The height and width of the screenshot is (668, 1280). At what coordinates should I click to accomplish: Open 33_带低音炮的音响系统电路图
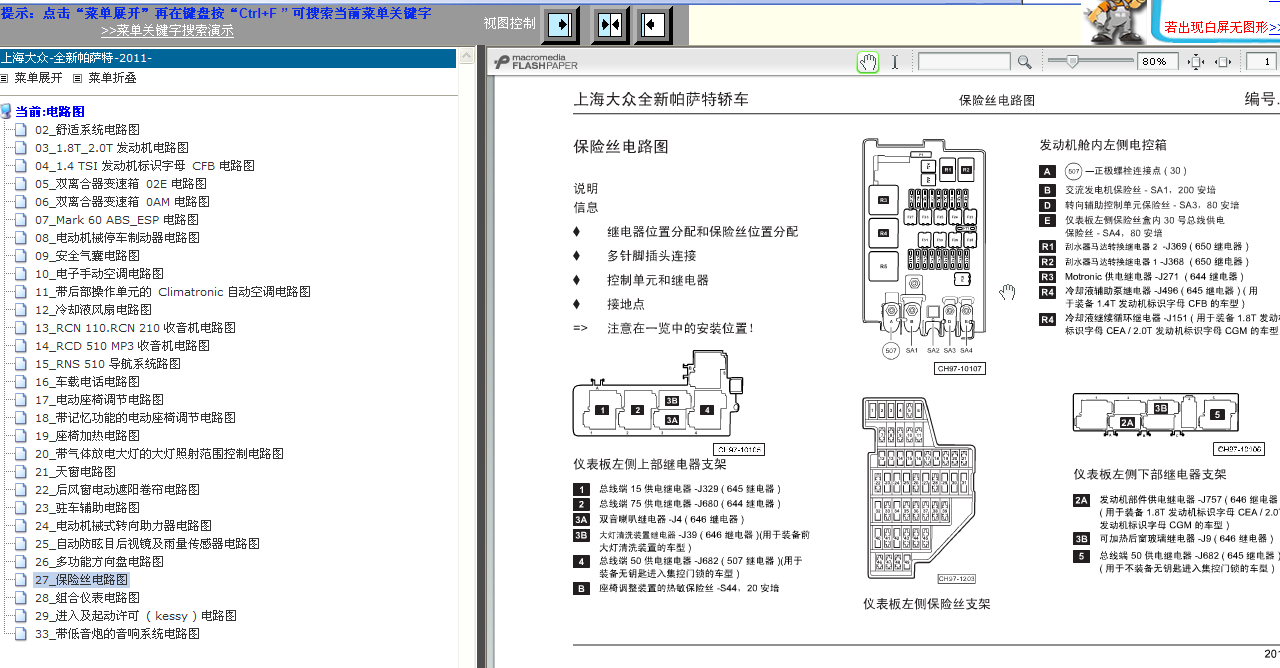(117, 634)
